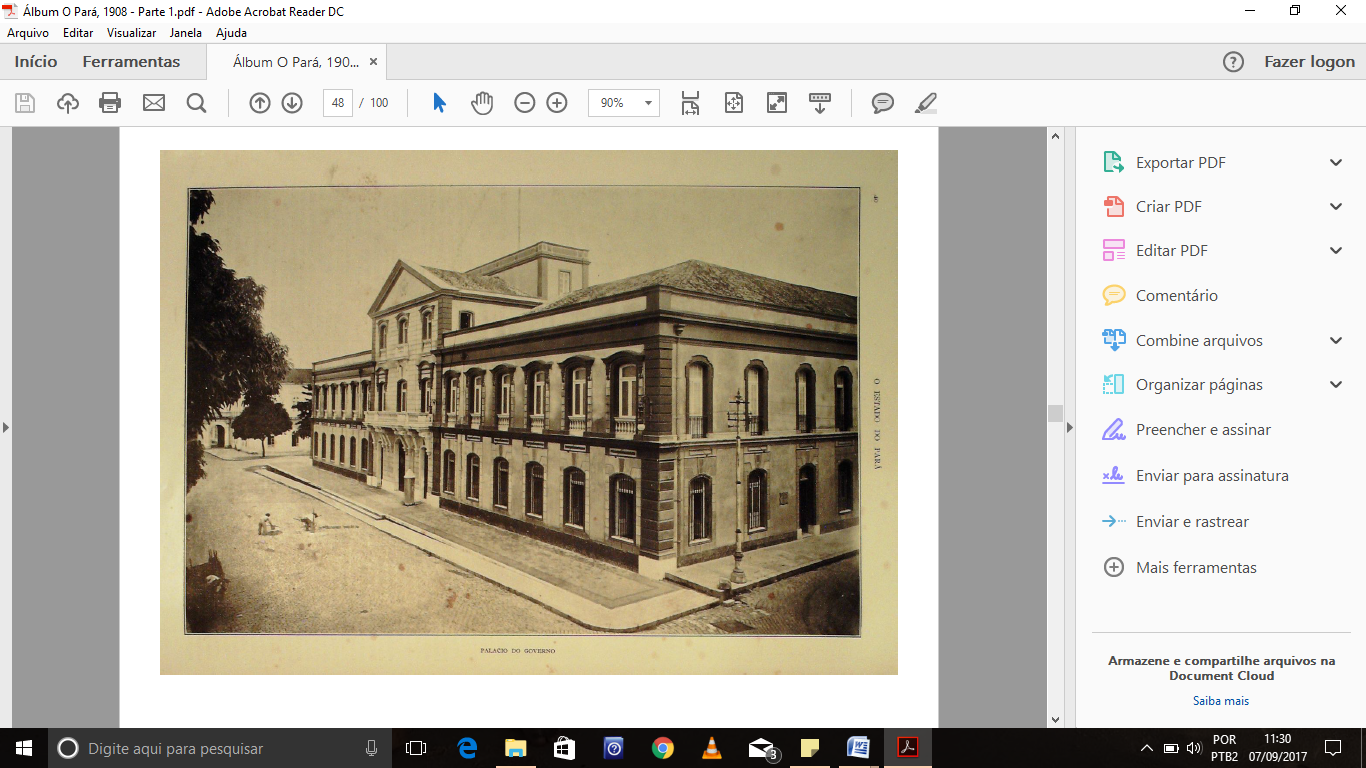This screenshot has width=1366, height=768.
Task: Click Fazer logon button
Action: point(1309,62)
